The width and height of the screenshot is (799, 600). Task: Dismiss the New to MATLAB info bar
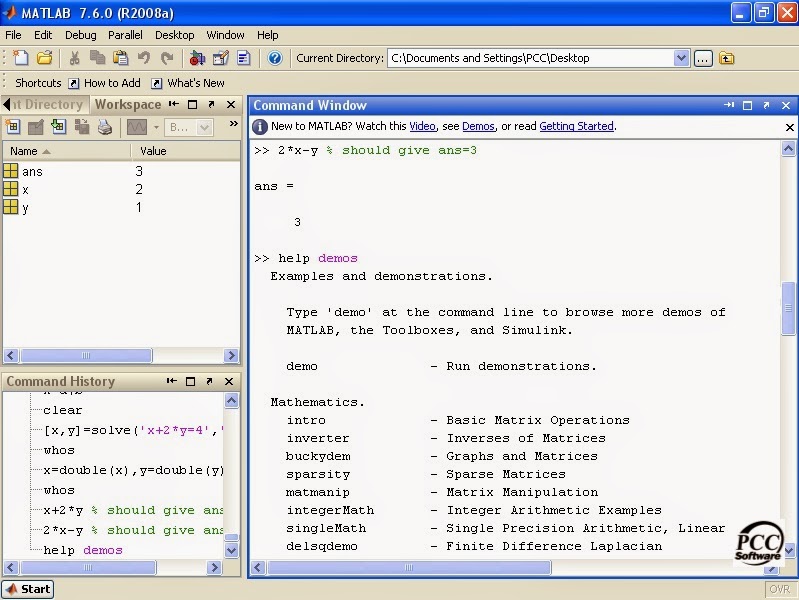click(789, 127)
